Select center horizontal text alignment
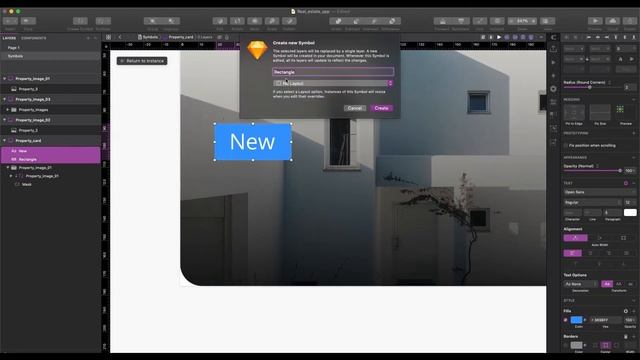640x360 pixels. 590,253
